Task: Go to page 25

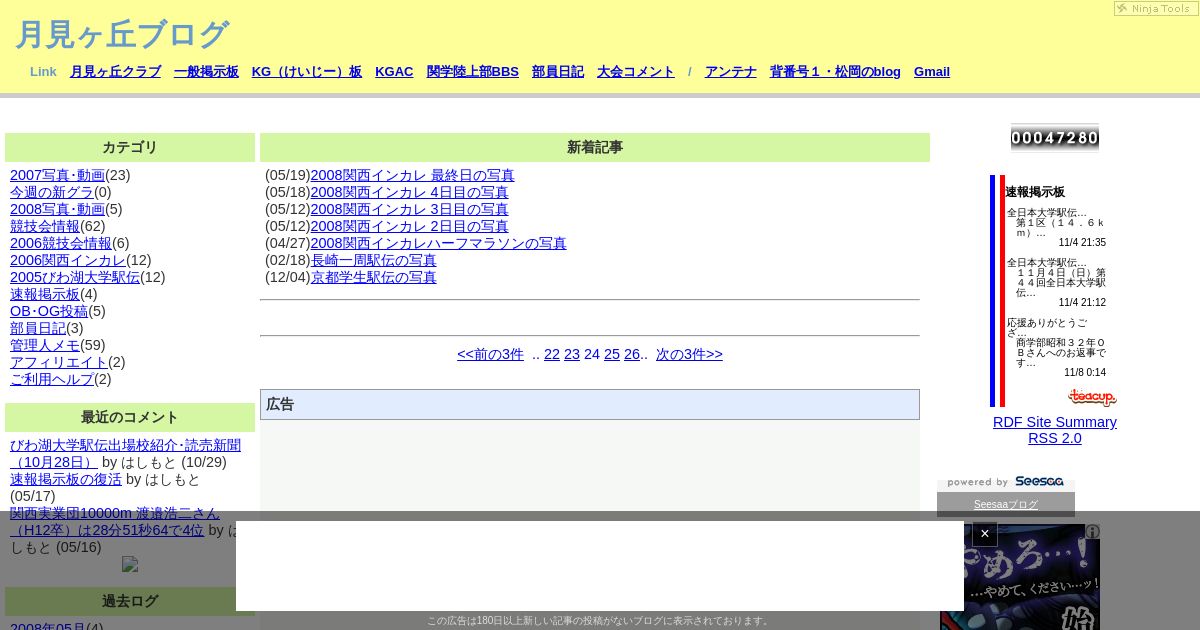Action: 612,354
